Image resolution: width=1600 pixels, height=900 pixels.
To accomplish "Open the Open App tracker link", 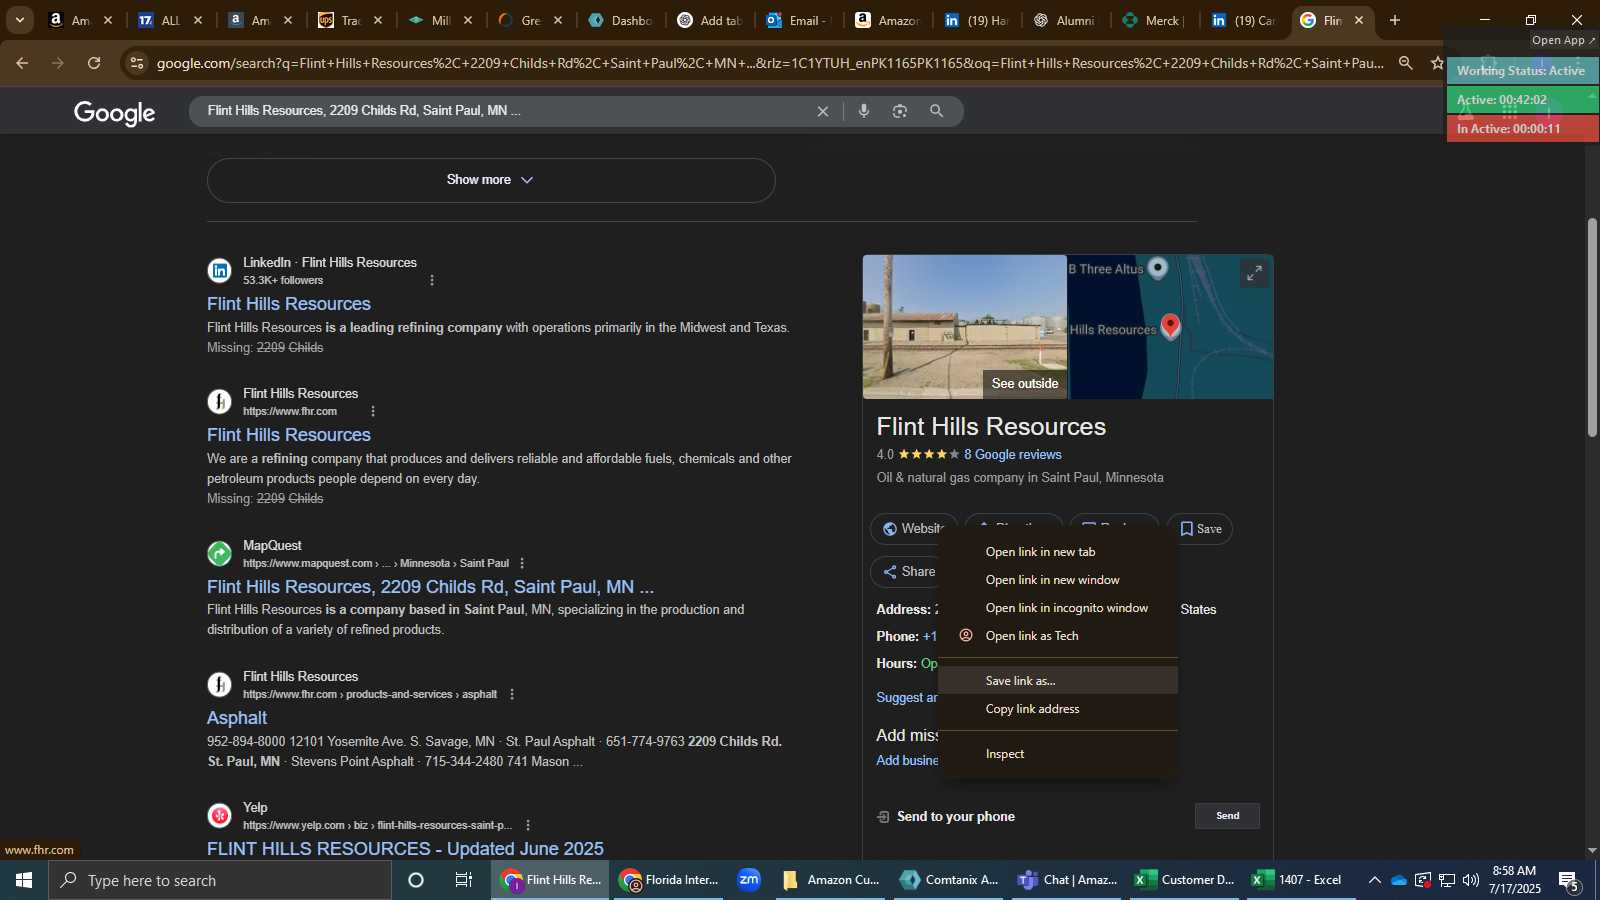I will (x=1564, y=40).
